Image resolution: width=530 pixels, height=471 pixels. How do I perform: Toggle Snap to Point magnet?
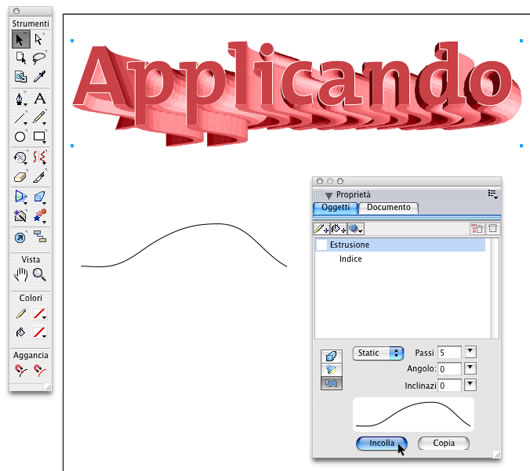(x=21, y=370)
